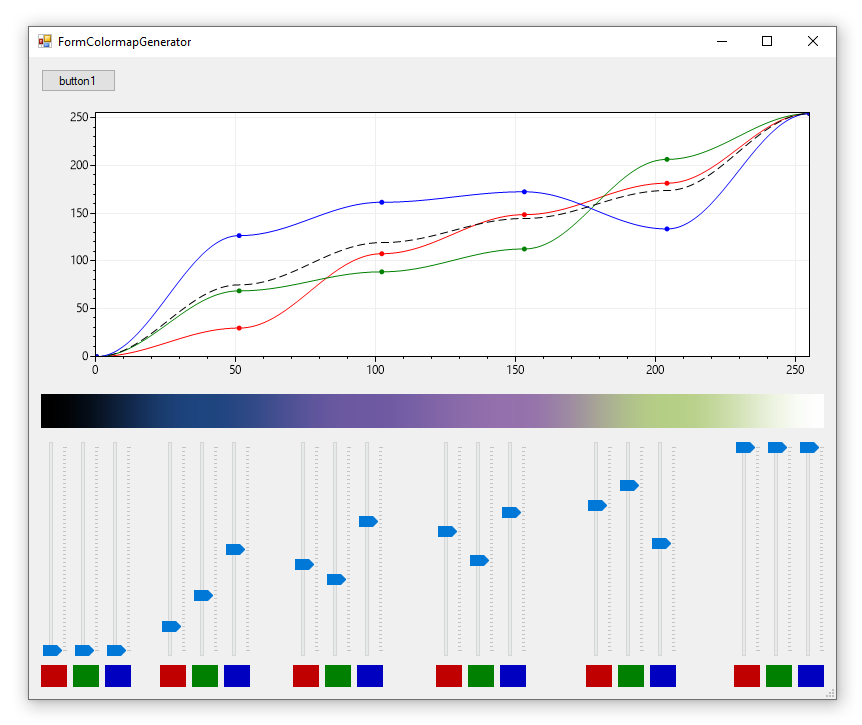Click the red swatch in the second group
This screenshot has width=862, height=725.
171,676
